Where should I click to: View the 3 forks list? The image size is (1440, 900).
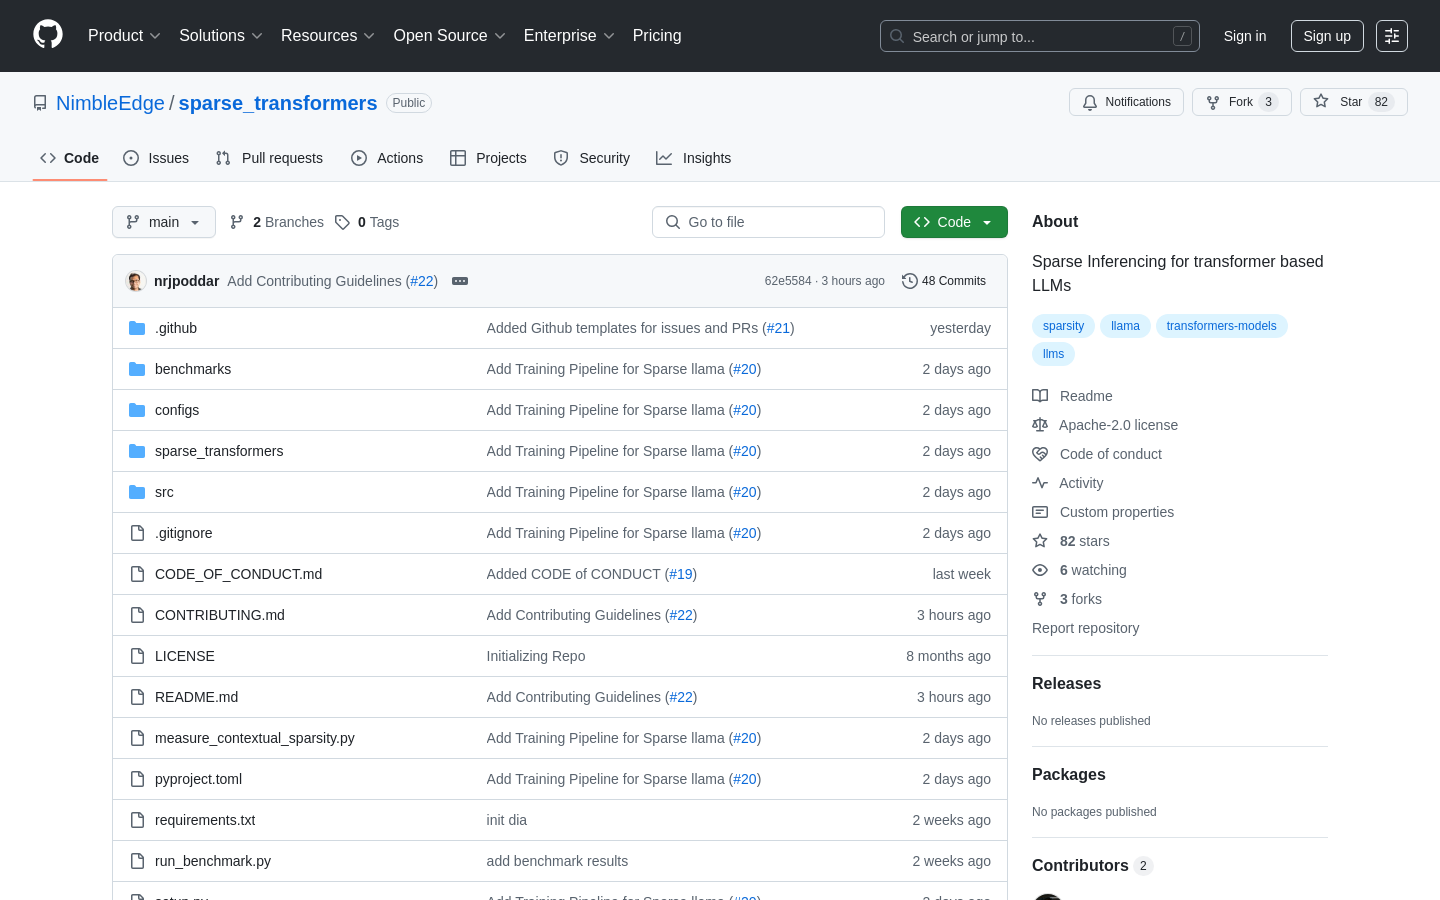(x=1067, y=599)
